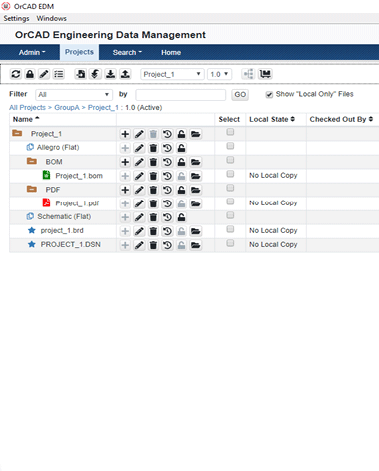This screenshot has height=471, width=379.
Task: Tick the Select checkbox in the project_1.brd row
Action: click(230, 229)
